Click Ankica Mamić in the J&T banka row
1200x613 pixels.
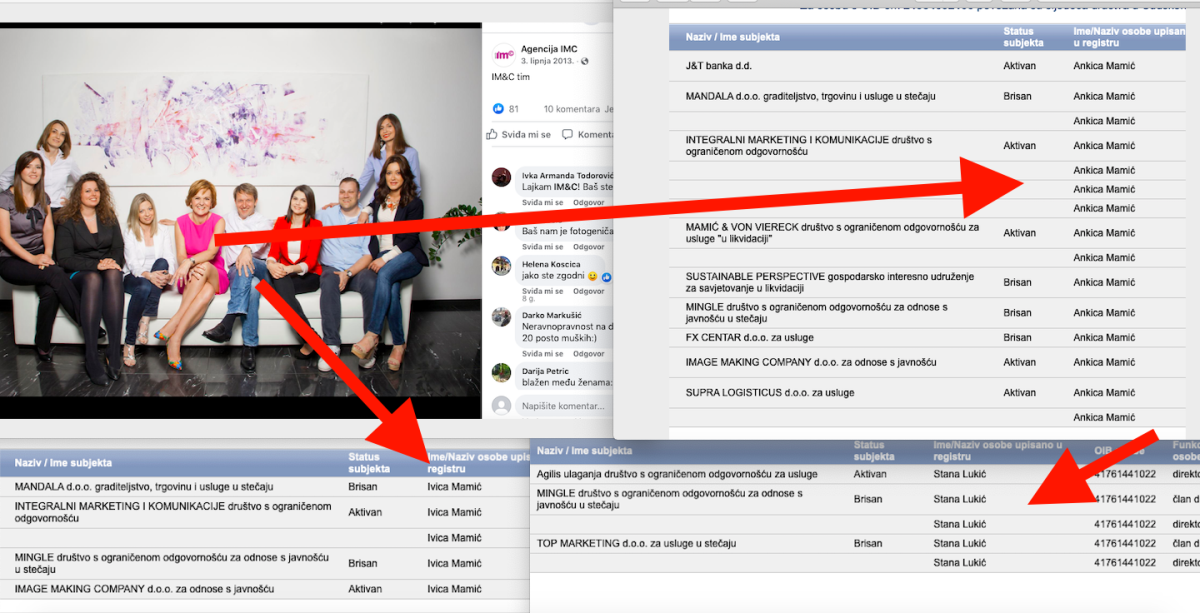coord(1104,66)
